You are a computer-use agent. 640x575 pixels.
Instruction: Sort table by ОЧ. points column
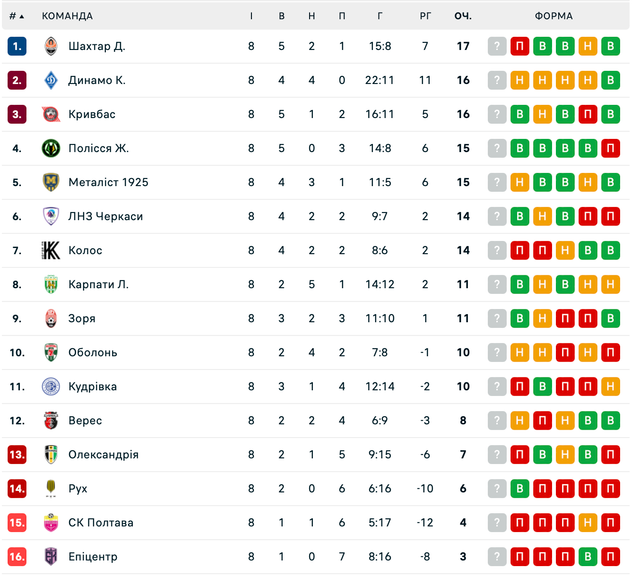pos(463,16)
